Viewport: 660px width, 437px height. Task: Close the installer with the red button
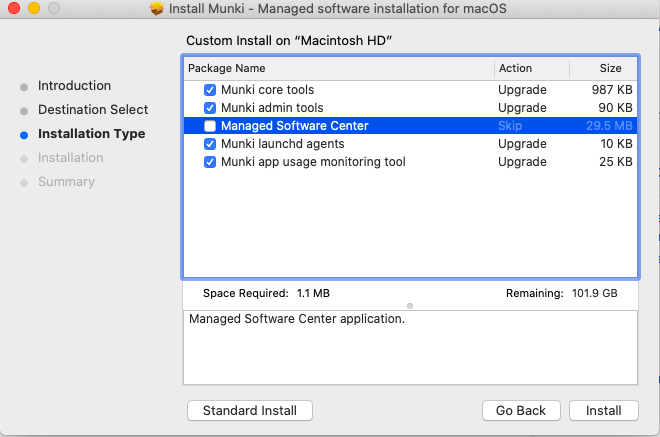pos(14,8)
